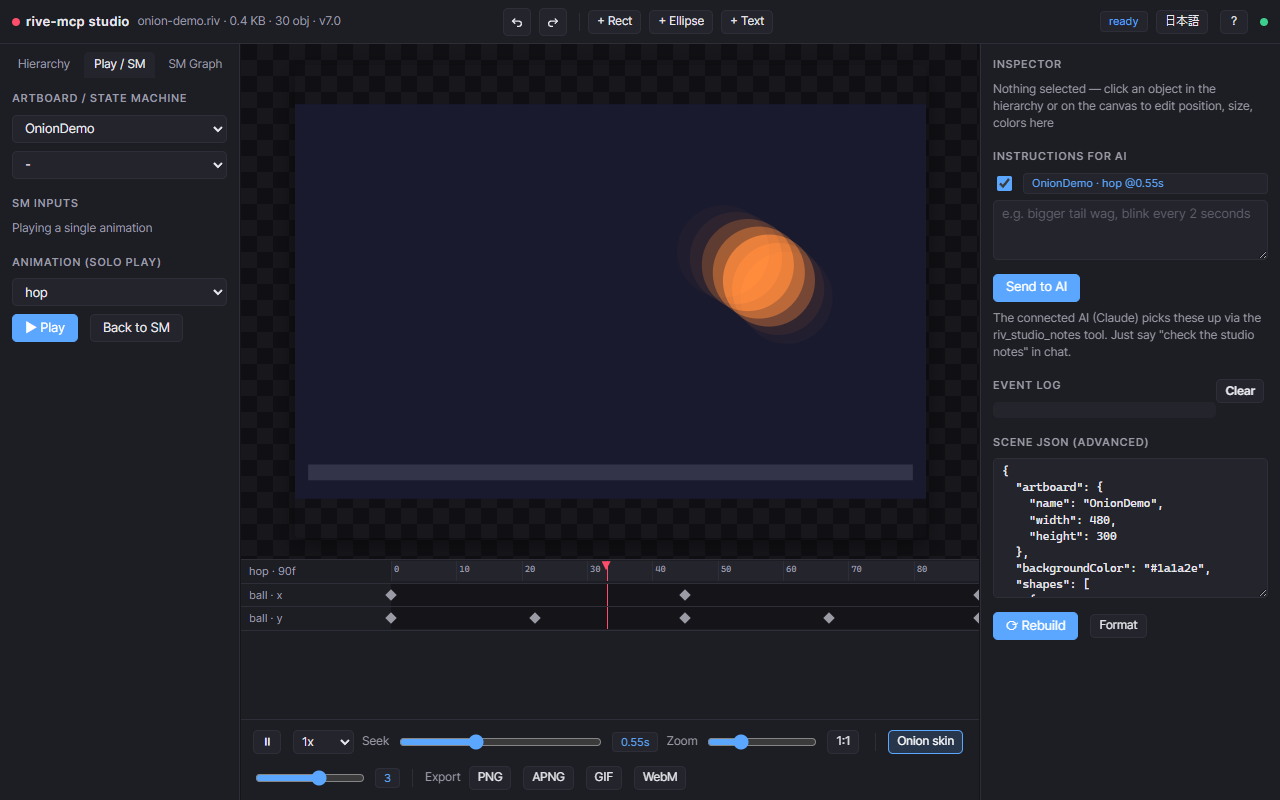Click the Zoom slider handle

coord(741,742)
